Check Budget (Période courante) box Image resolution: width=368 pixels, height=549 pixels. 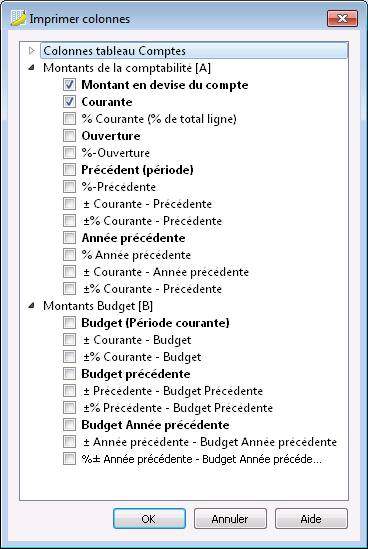[69, 322]
